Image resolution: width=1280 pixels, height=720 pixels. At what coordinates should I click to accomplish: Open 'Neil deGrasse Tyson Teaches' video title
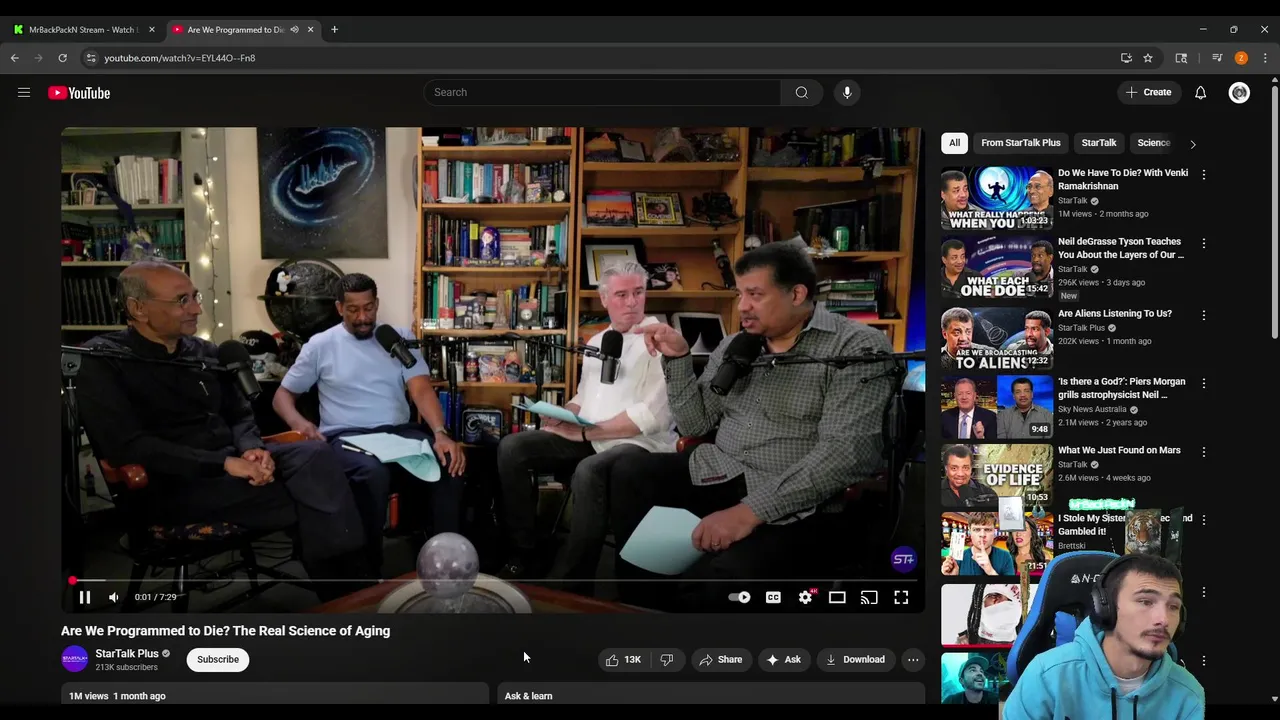pyautogui.click(x=1121, y=248)
